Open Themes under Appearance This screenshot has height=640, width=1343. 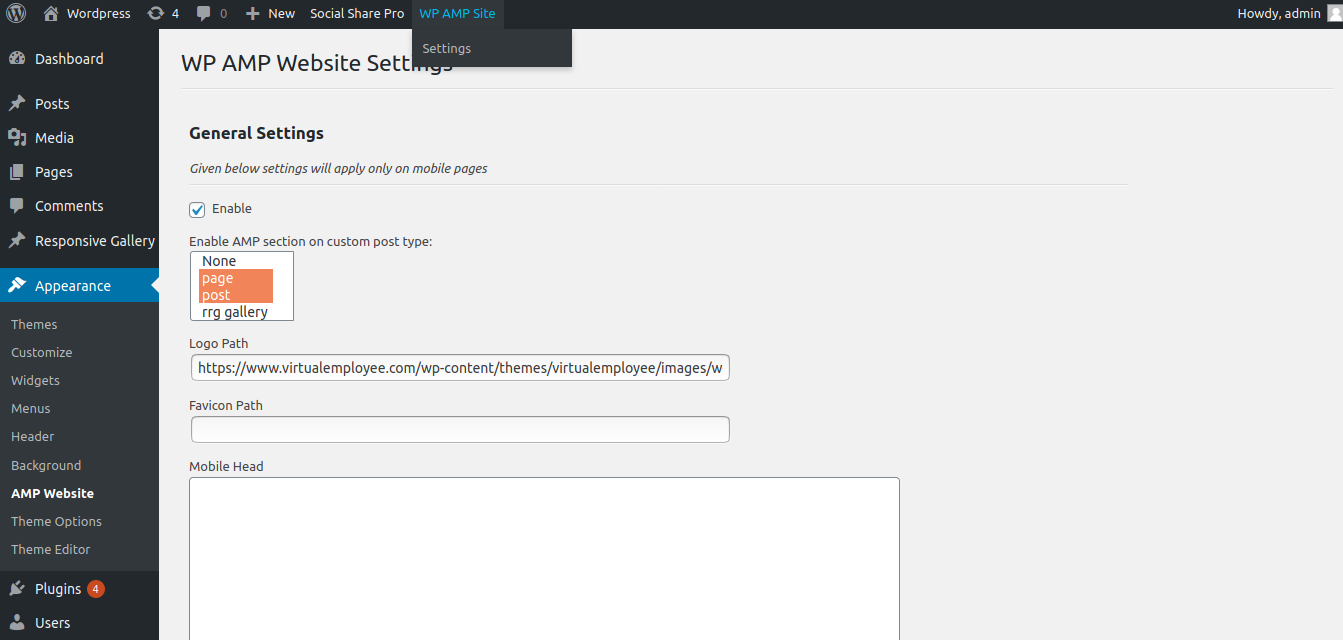click(34, 324)
